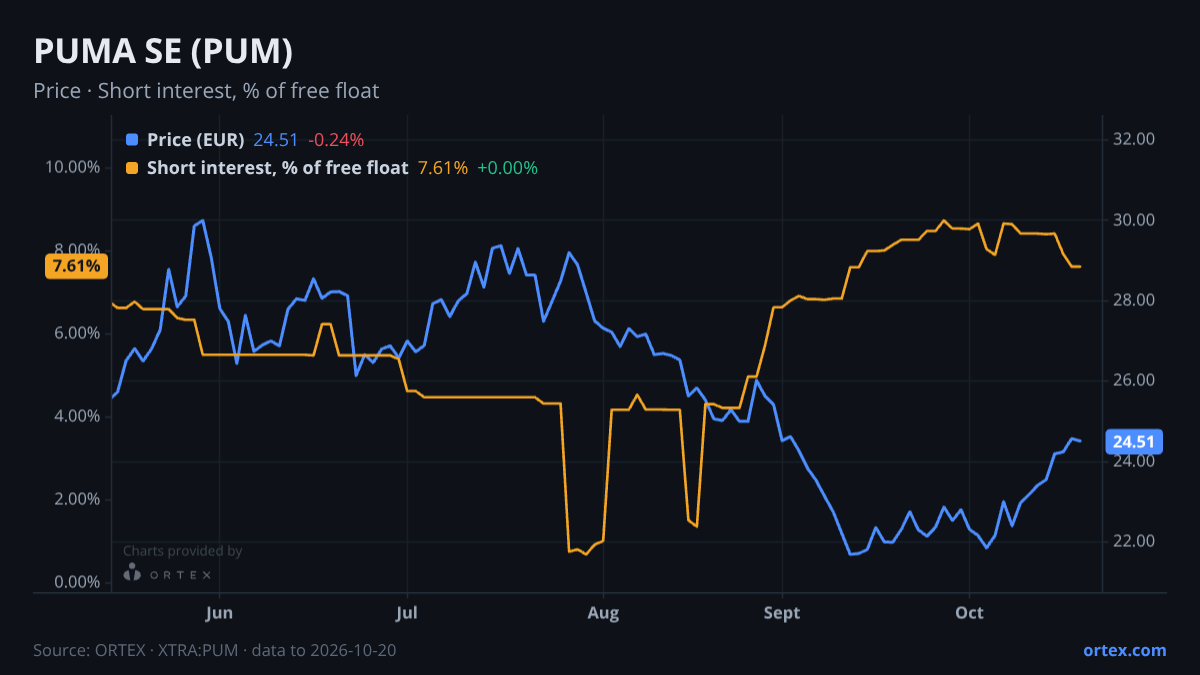Click the -0.24% price change value
This screenshot has height=675, width=1200.
(x=335, y=140)
